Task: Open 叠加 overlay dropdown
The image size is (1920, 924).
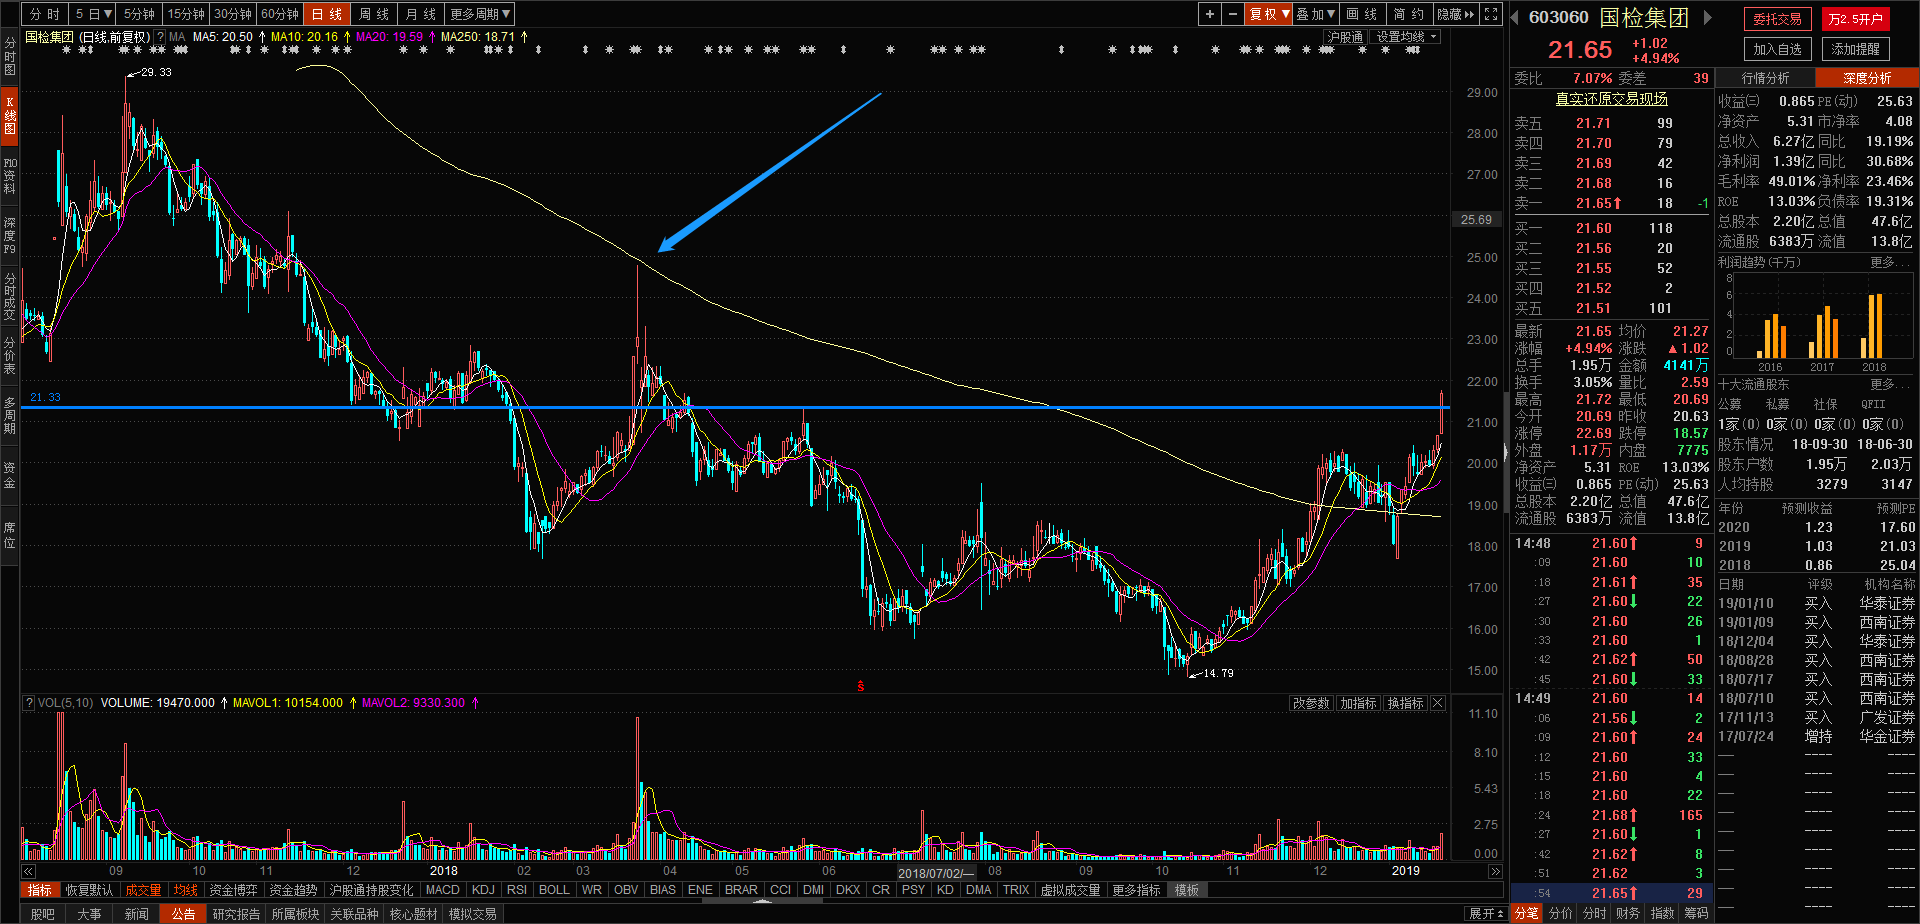Action: pos(1316,14)
